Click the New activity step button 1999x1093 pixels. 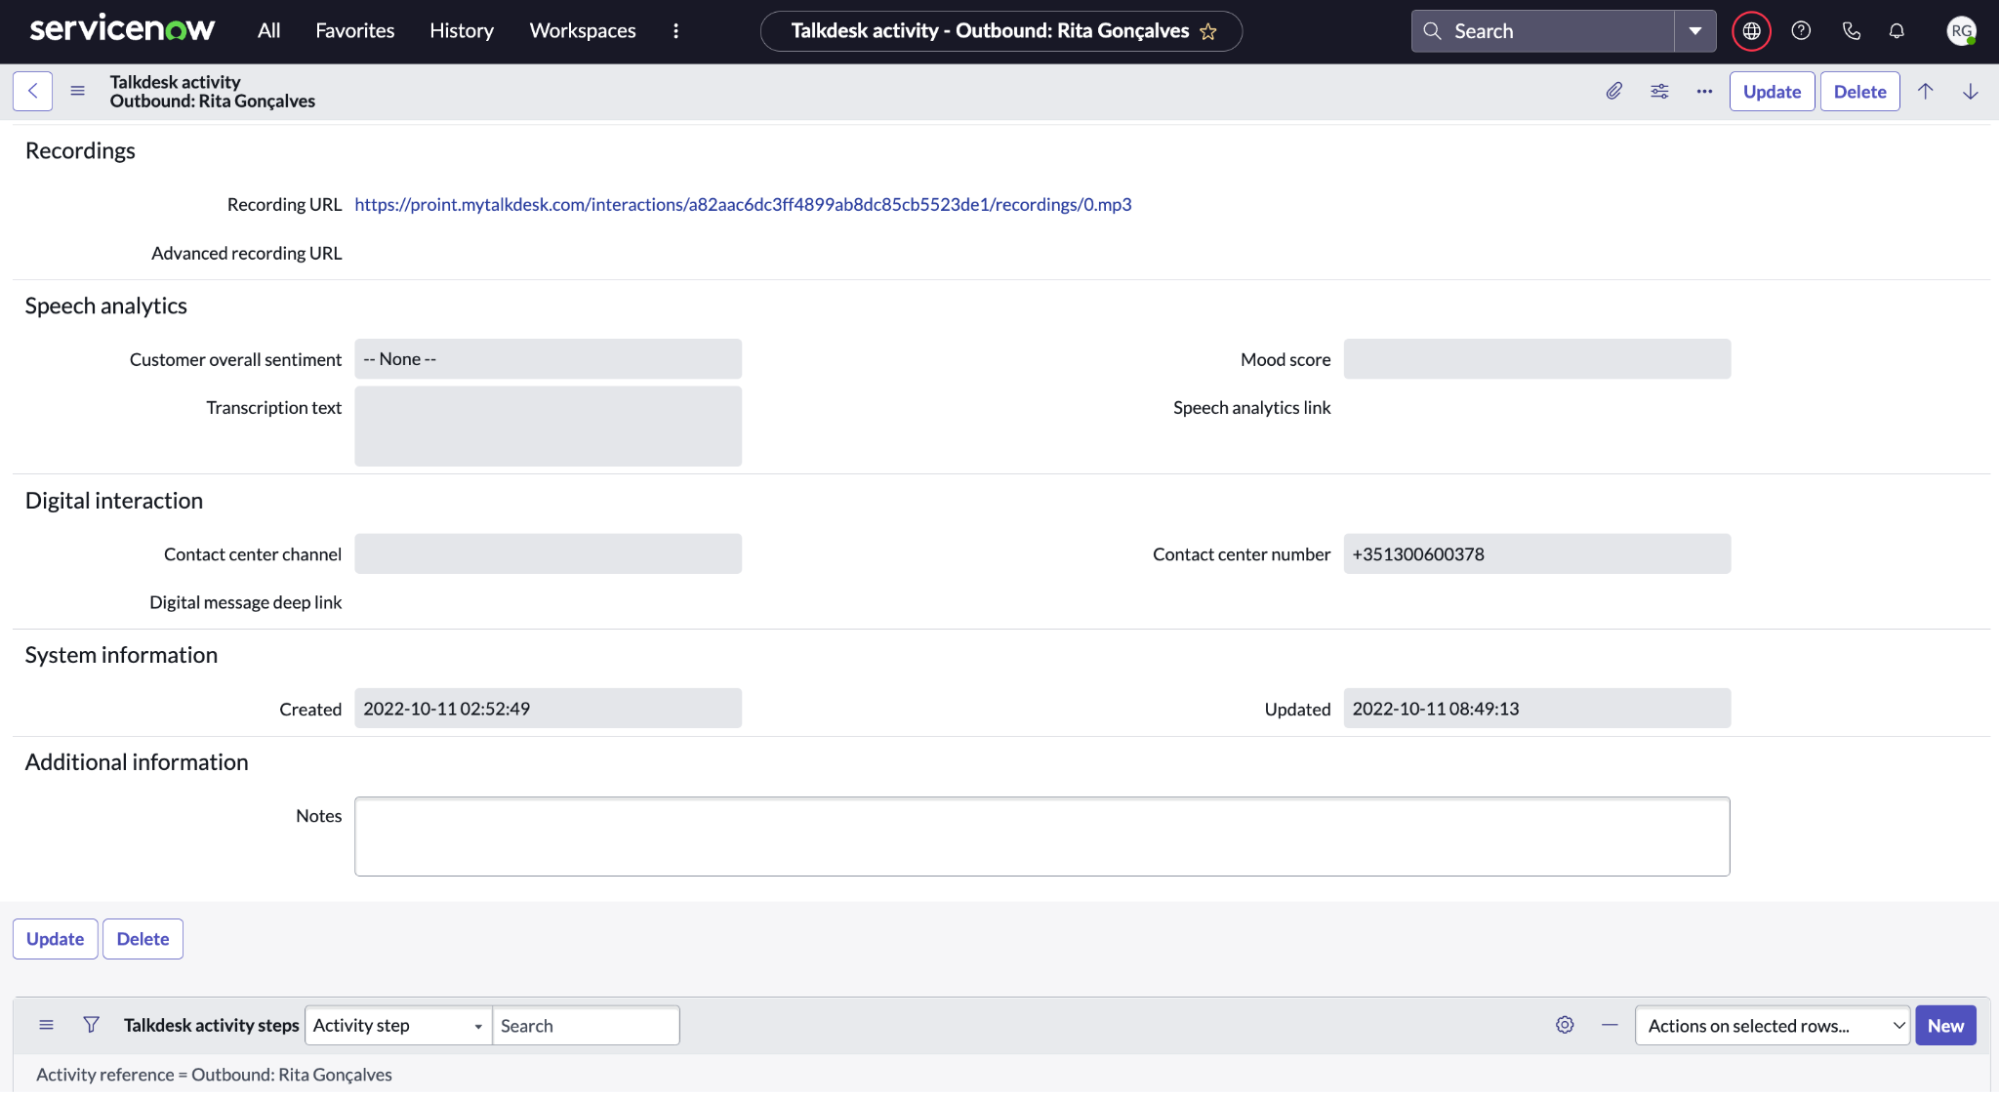point(1945,1025)
